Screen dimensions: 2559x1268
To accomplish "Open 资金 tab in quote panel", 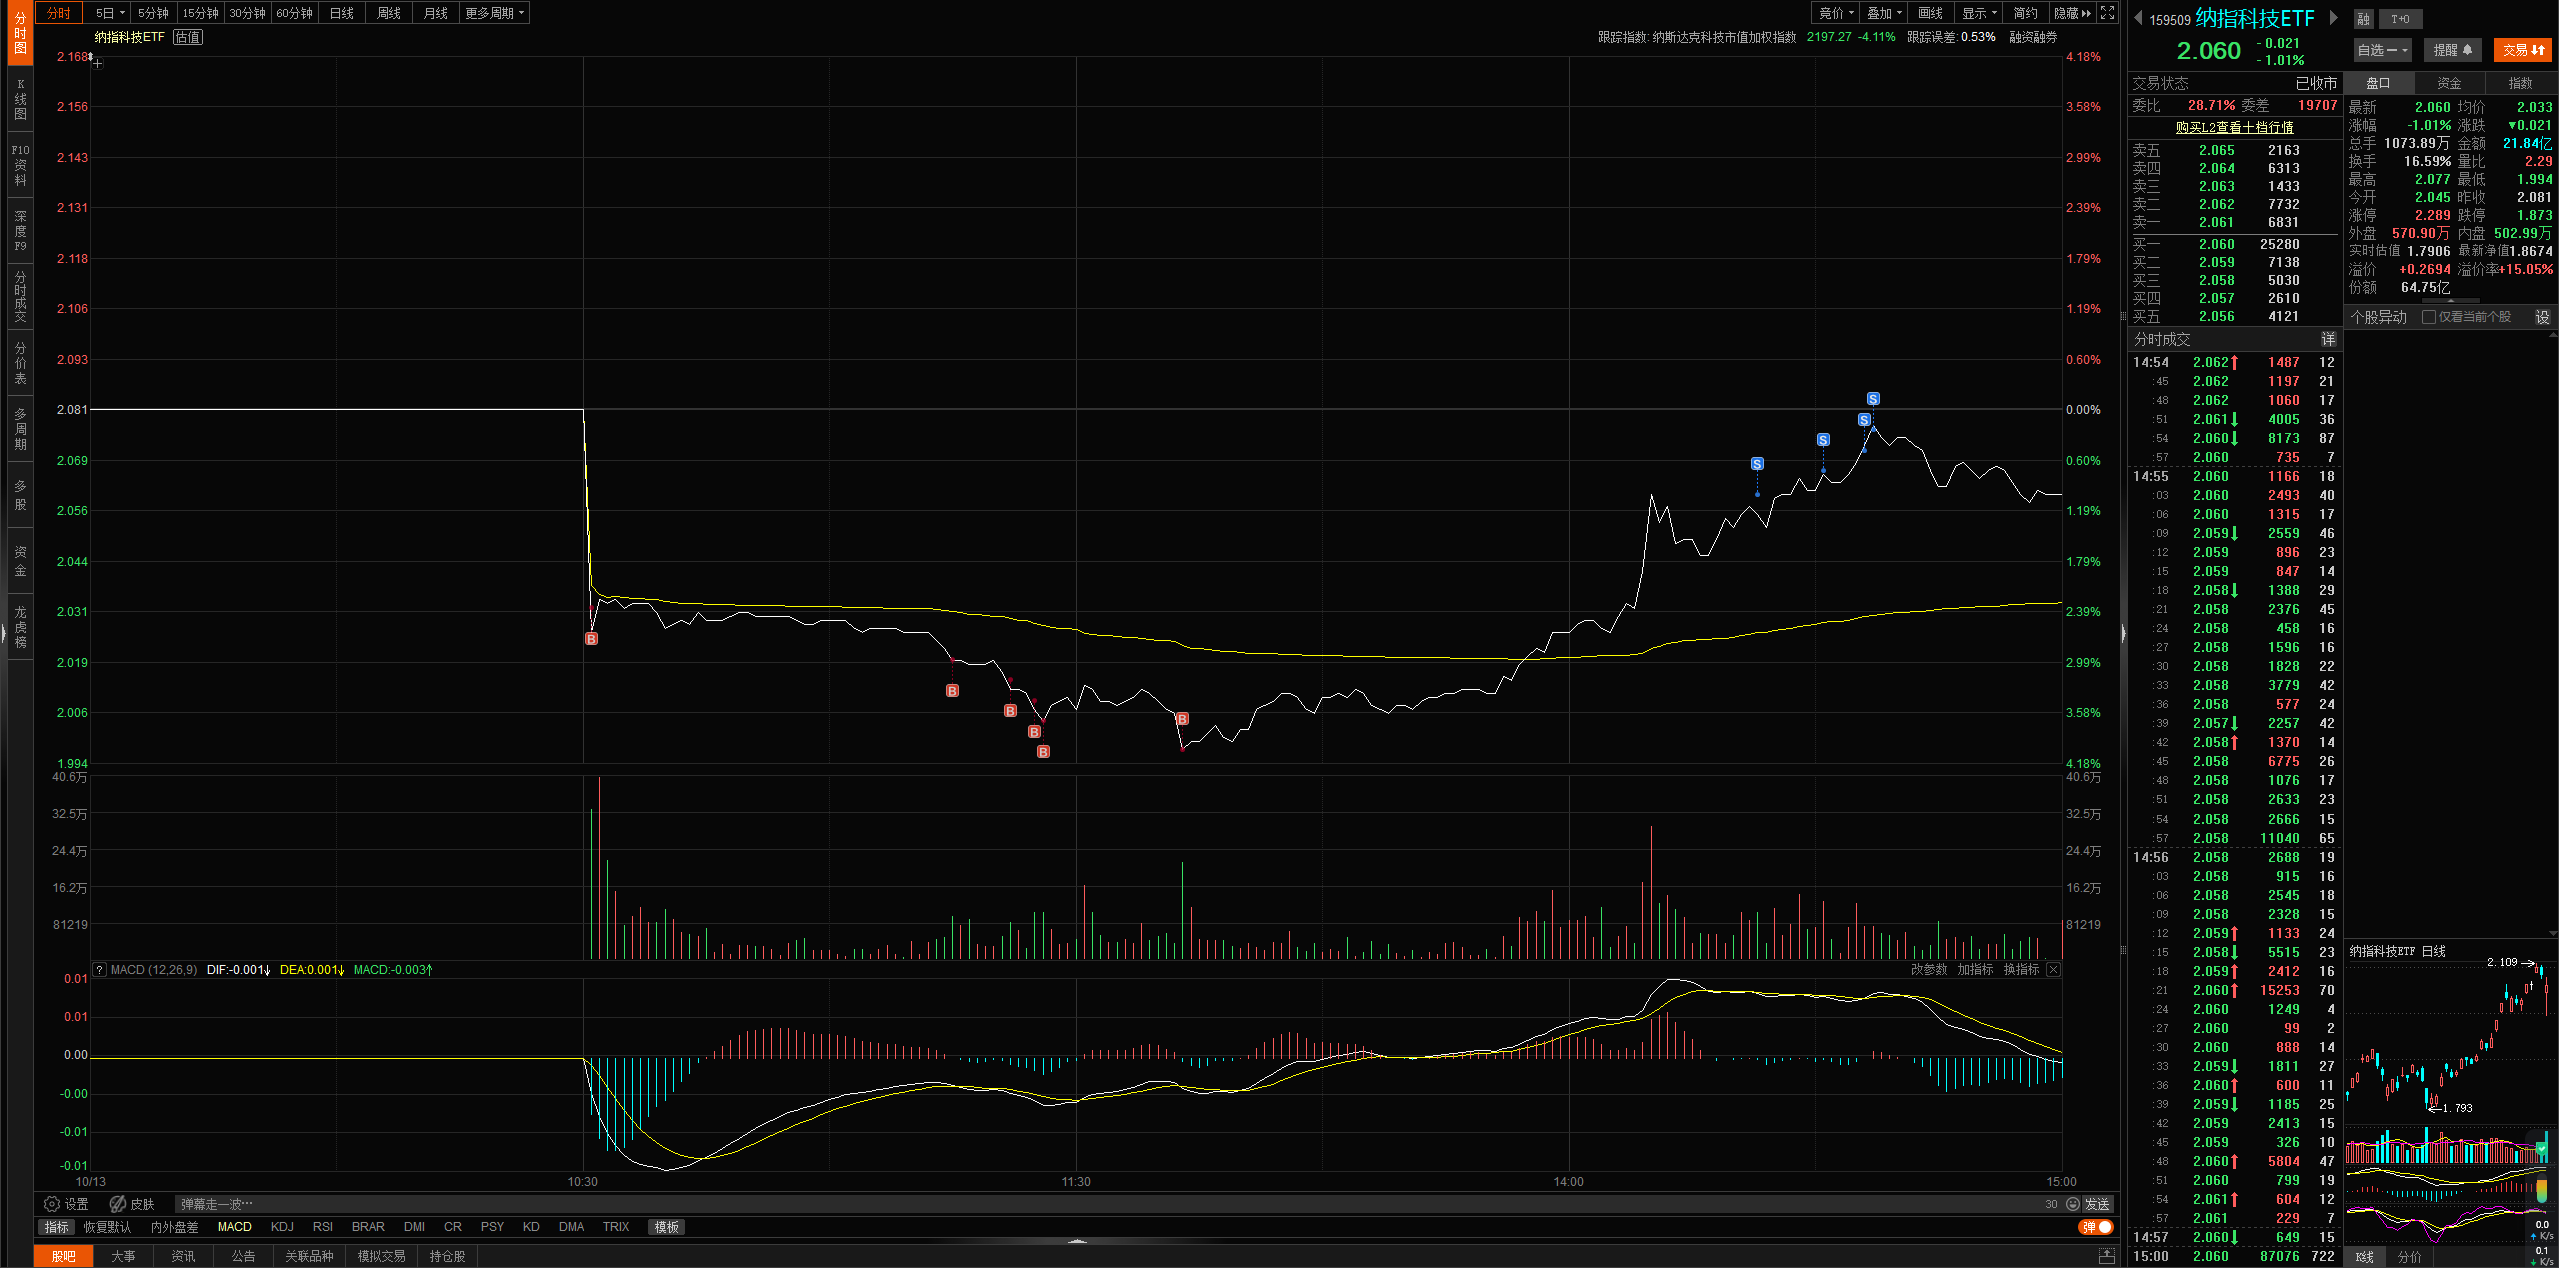I will (x=2449, y=83).
